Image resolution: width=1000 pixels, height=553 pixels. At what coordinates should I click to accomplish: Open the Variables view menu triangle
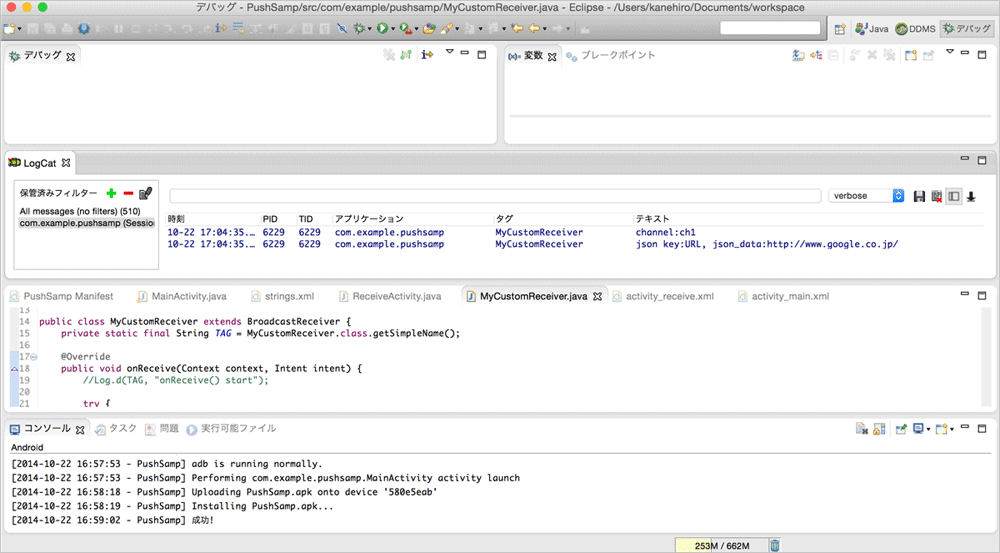[949, 52]
